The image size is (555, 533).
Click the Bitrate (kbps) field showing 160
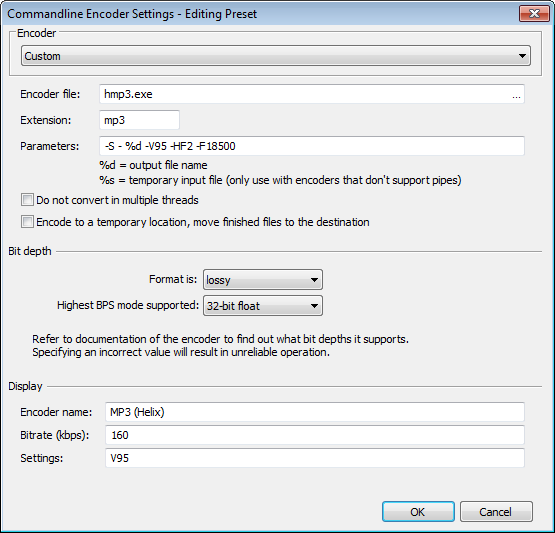tap(315, 435)
